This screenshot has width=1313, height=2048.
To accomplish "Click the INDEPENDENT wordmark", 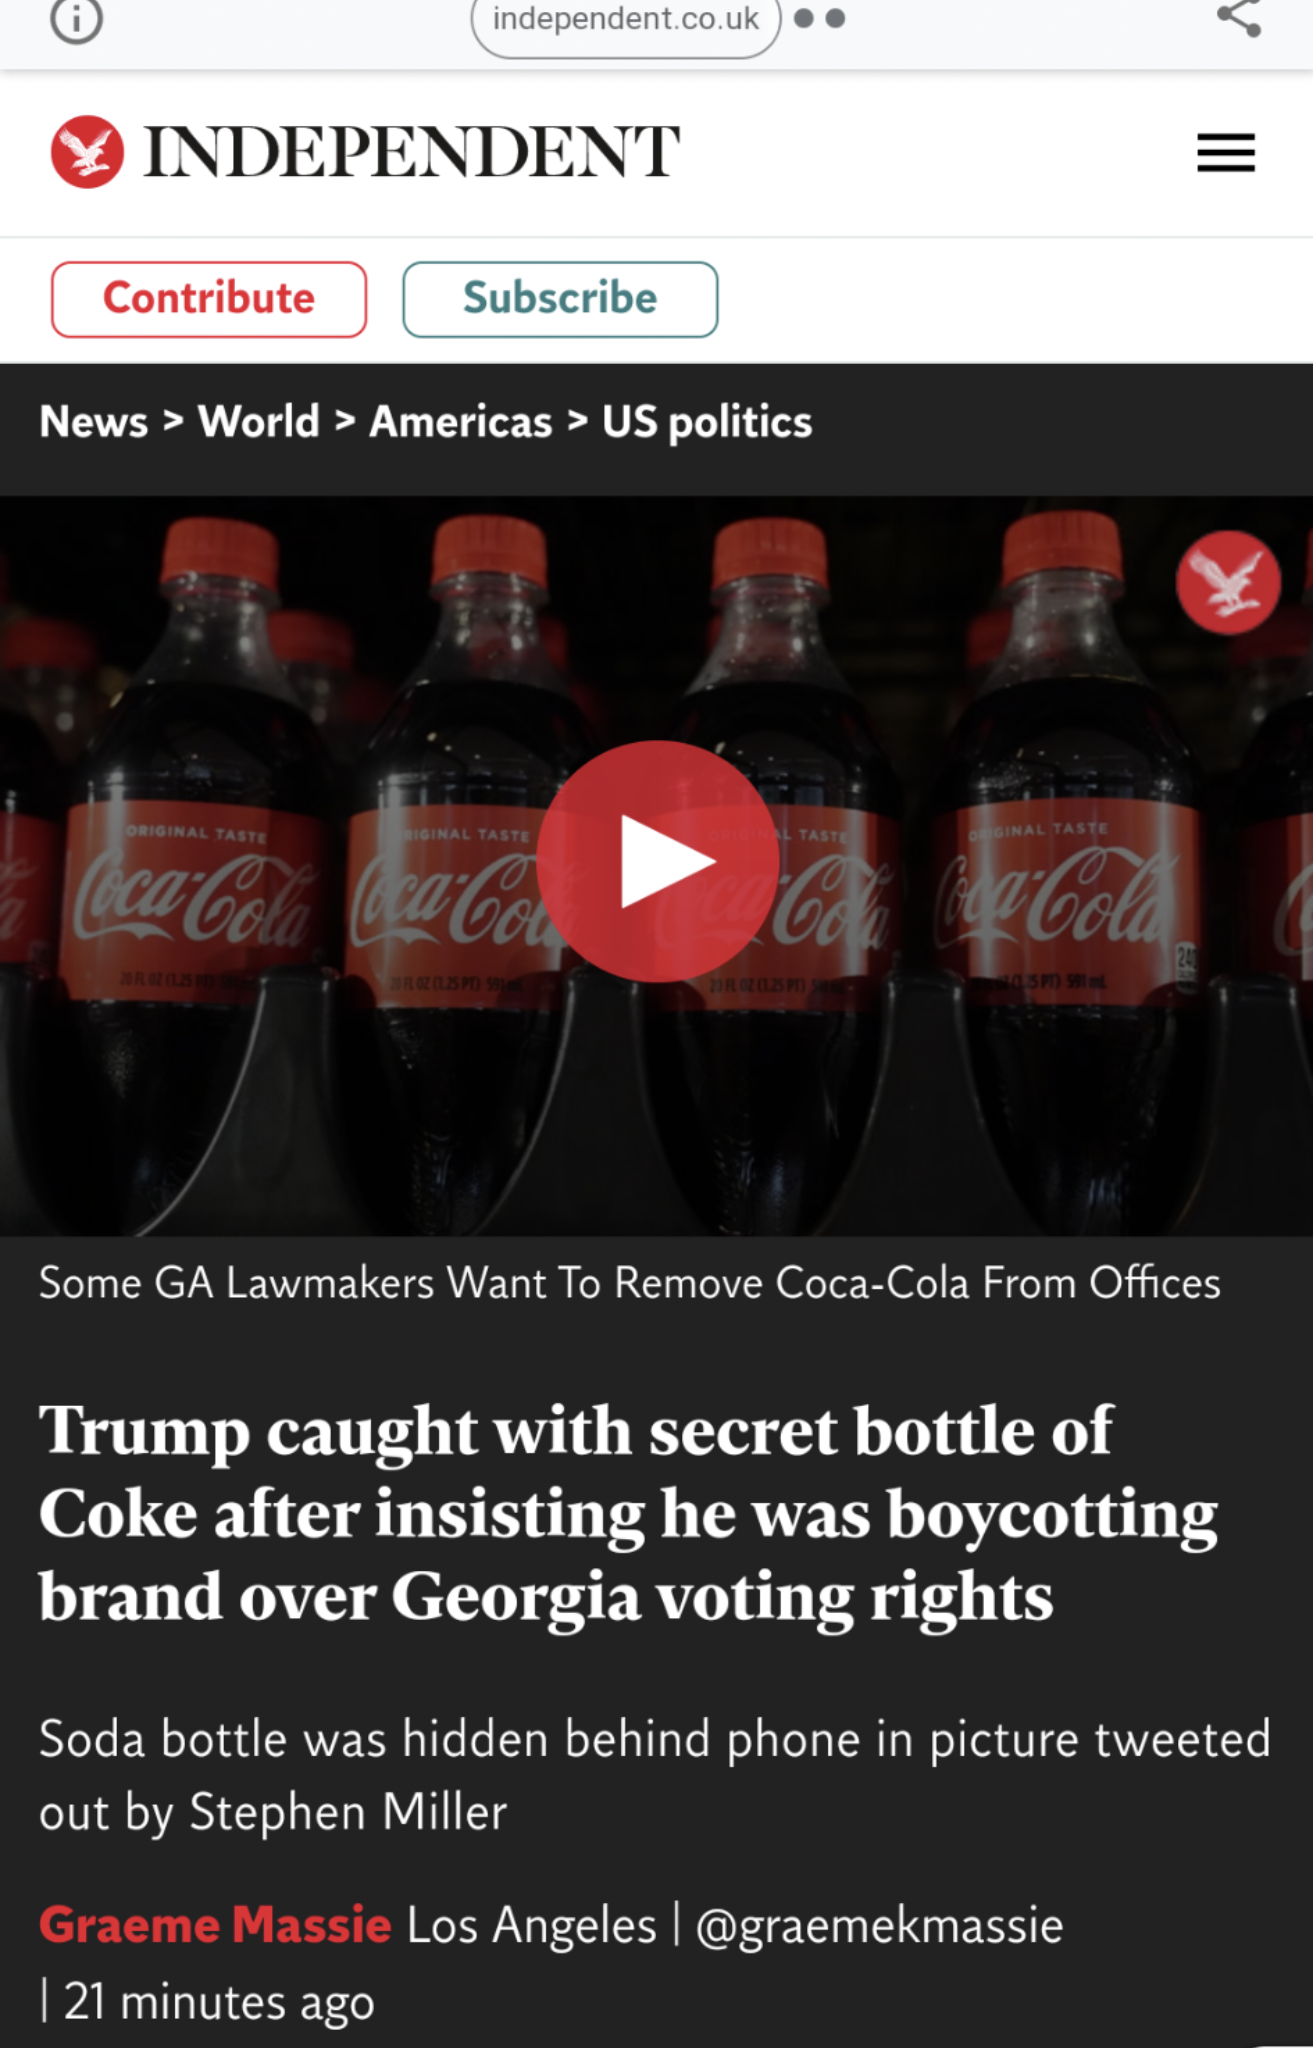I will click(x=412, y=152).
